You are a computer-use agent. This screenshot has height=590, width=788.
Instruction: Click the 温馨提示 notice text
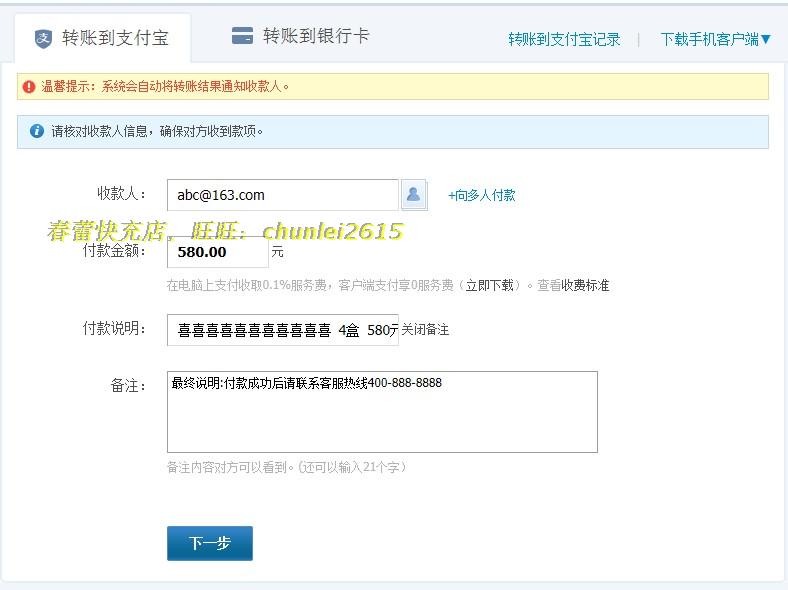[x=166, y=86]
